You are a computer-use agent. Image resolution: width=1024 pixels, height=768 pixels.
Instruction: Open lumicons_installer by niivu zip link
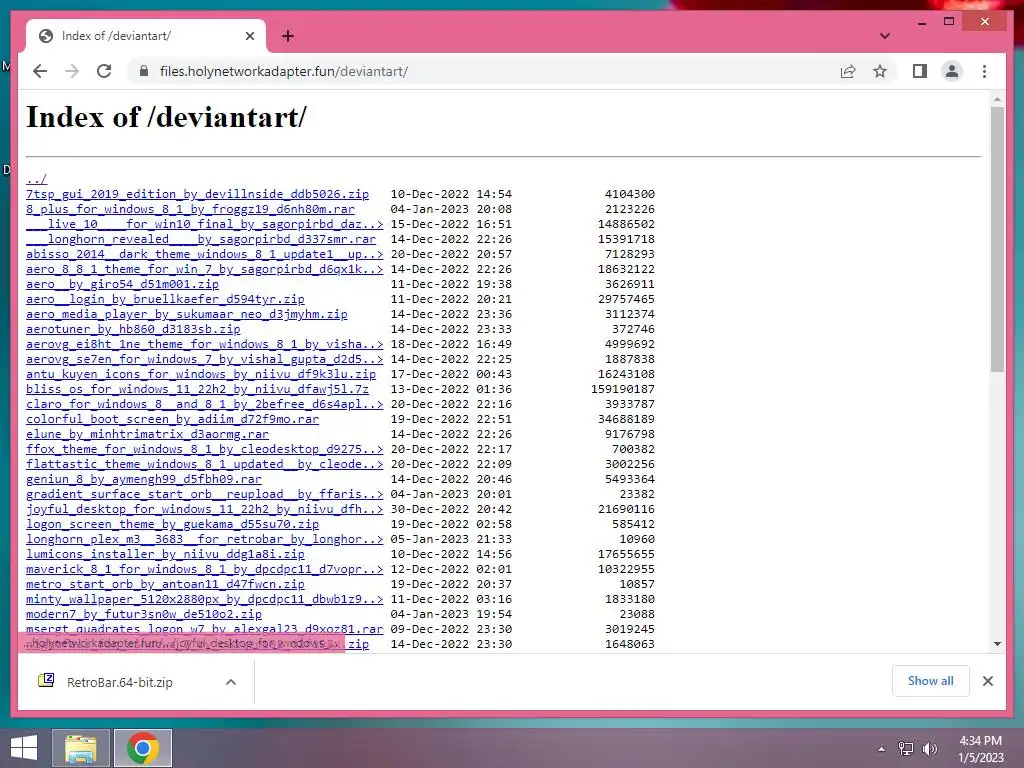click(165, 554)
